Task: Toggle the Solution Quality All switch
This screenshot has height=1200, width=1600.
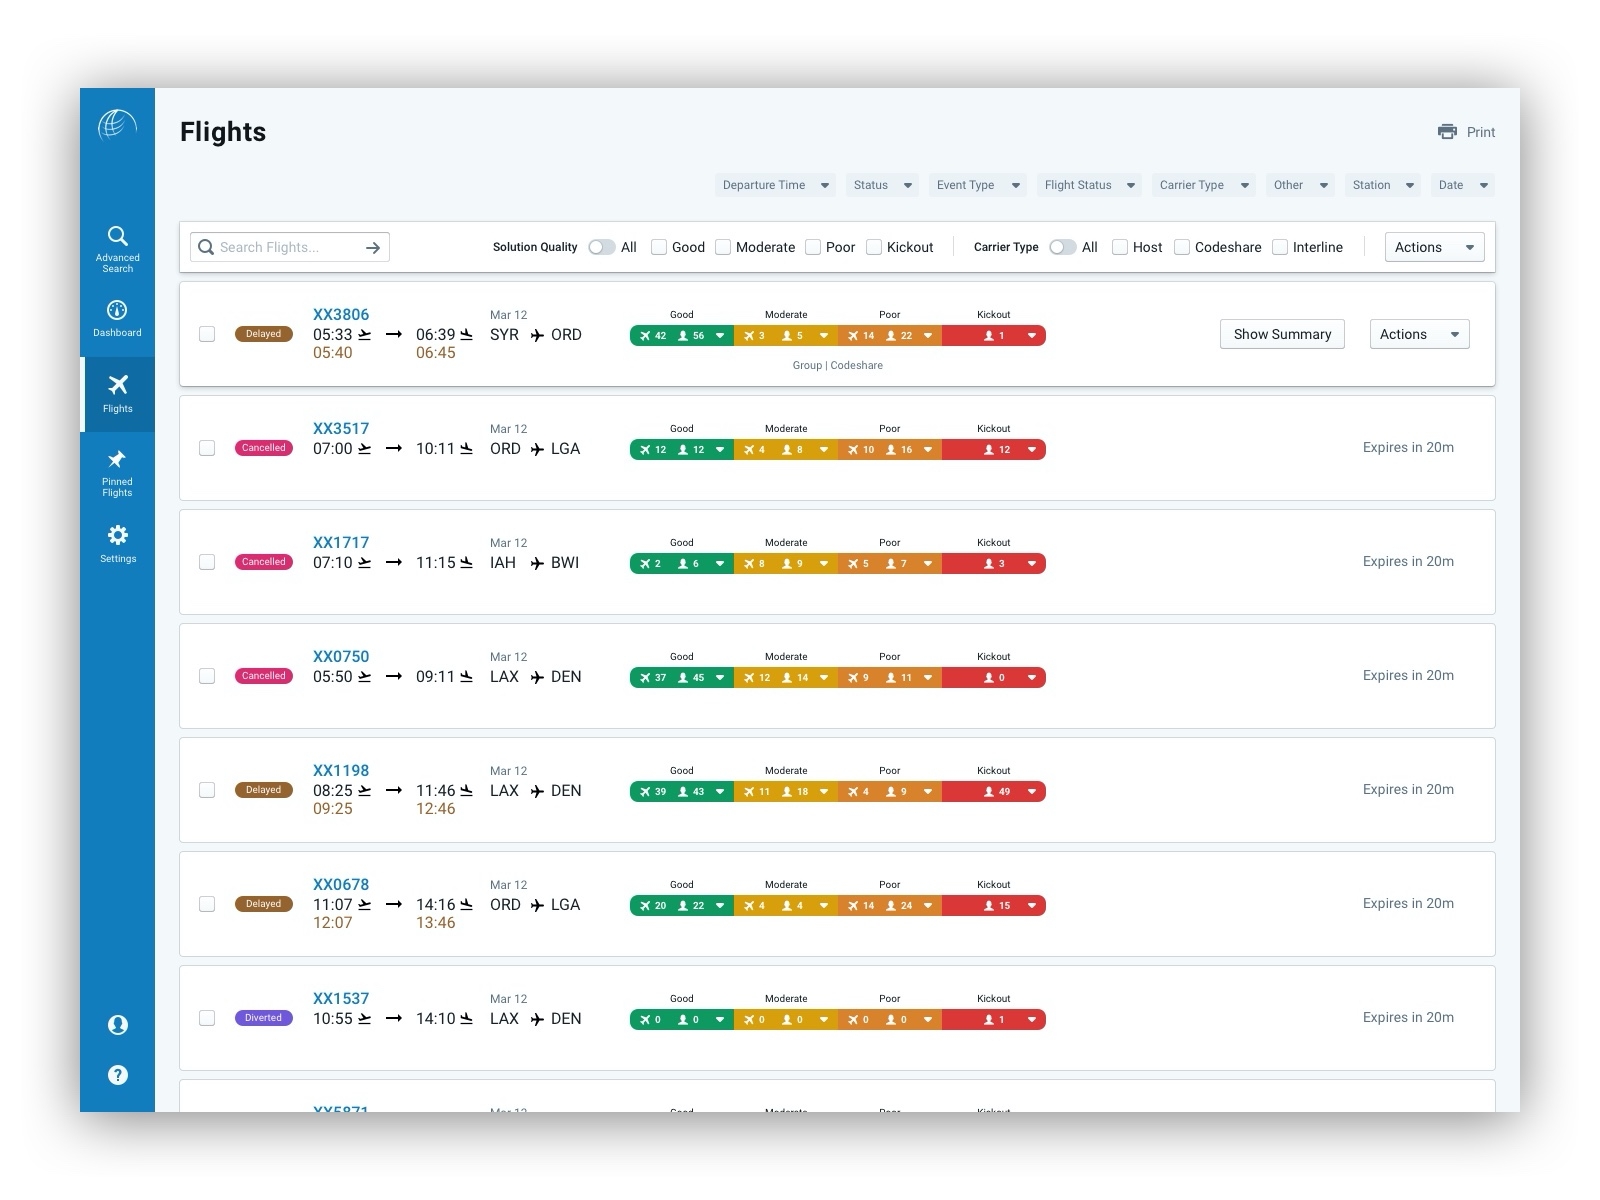Action: [603, 246]
